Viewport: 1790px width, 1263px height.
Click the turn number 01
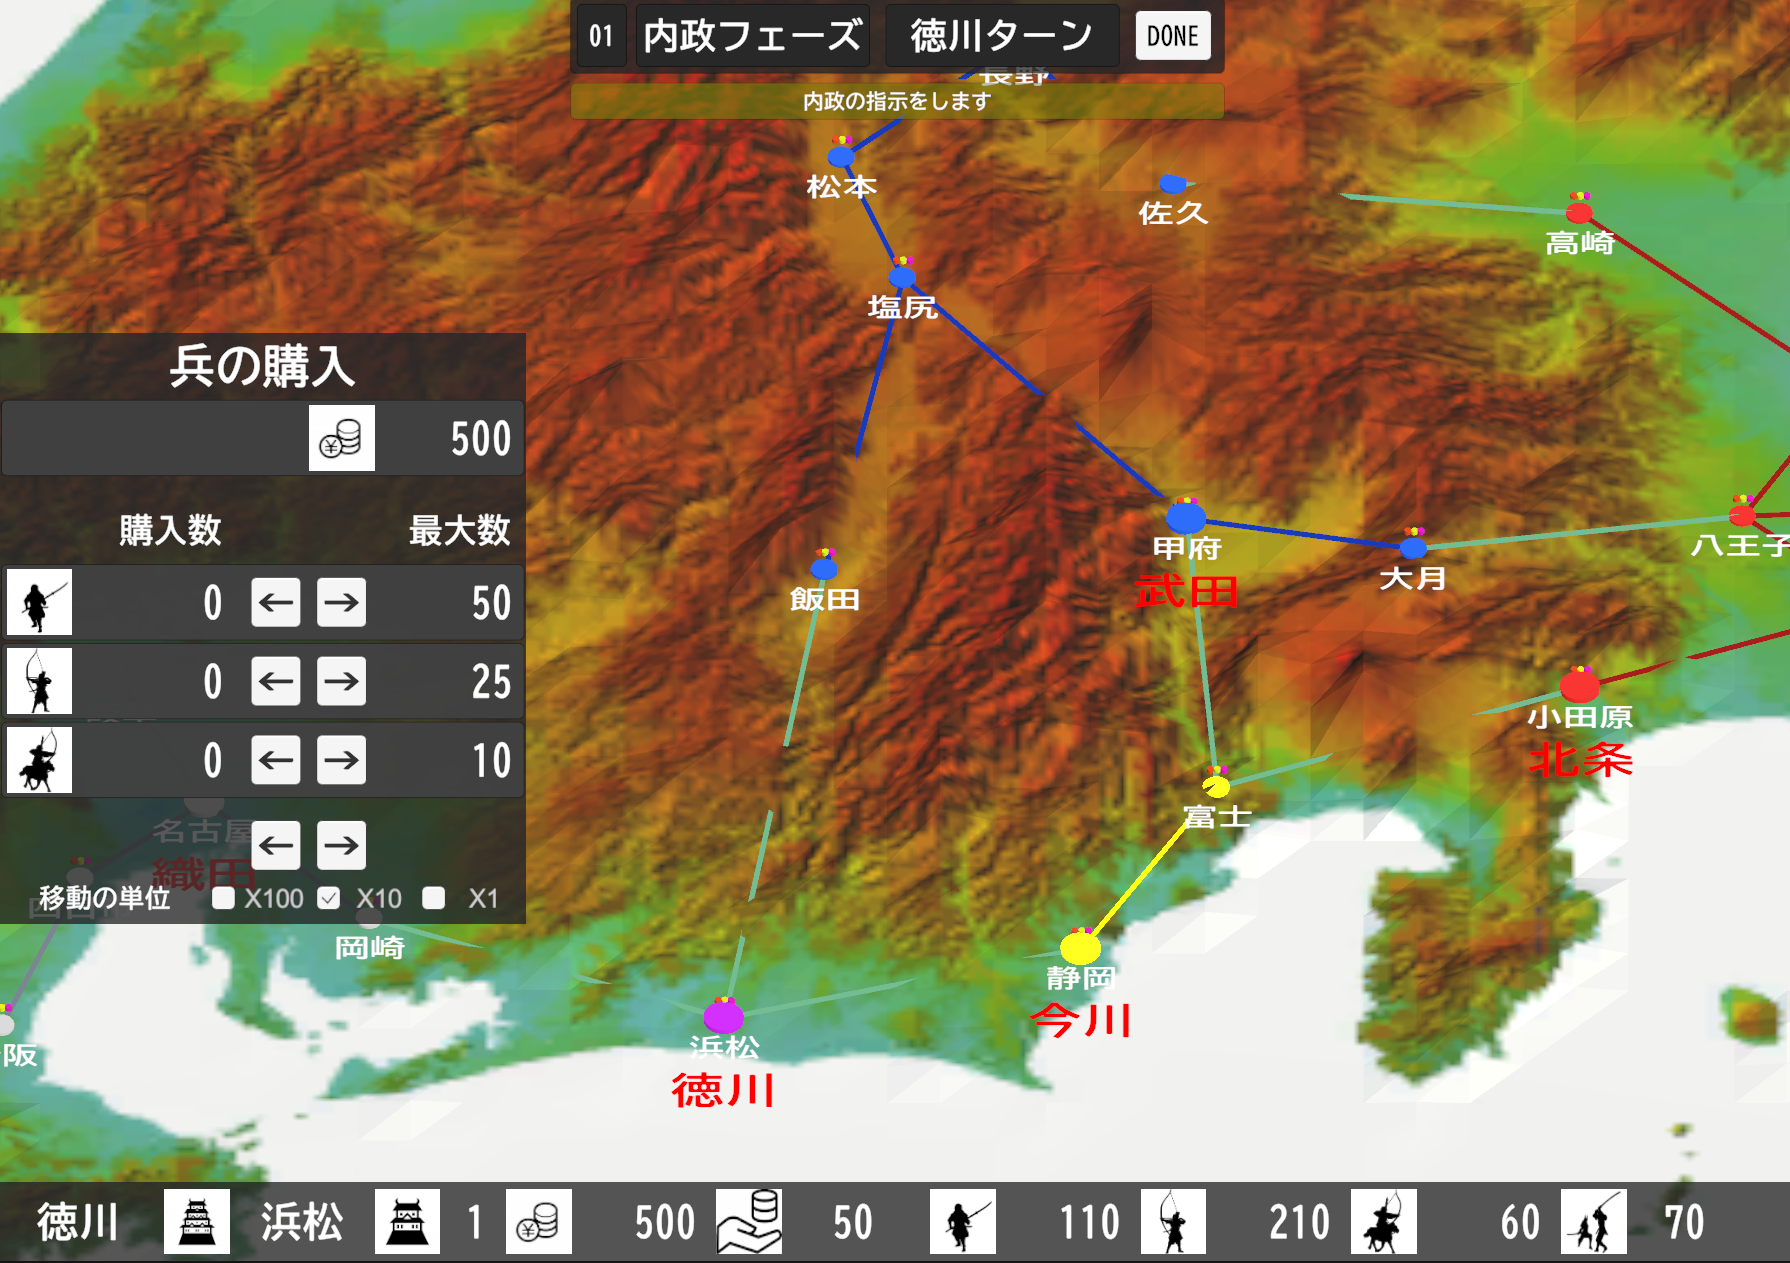[x=601, y=36]
